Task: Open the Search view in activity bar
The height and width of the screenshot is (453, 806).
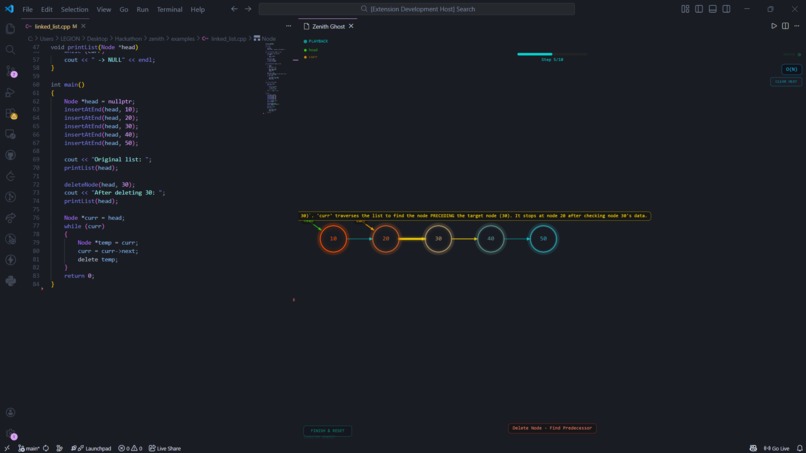Action: pos(10,50)
